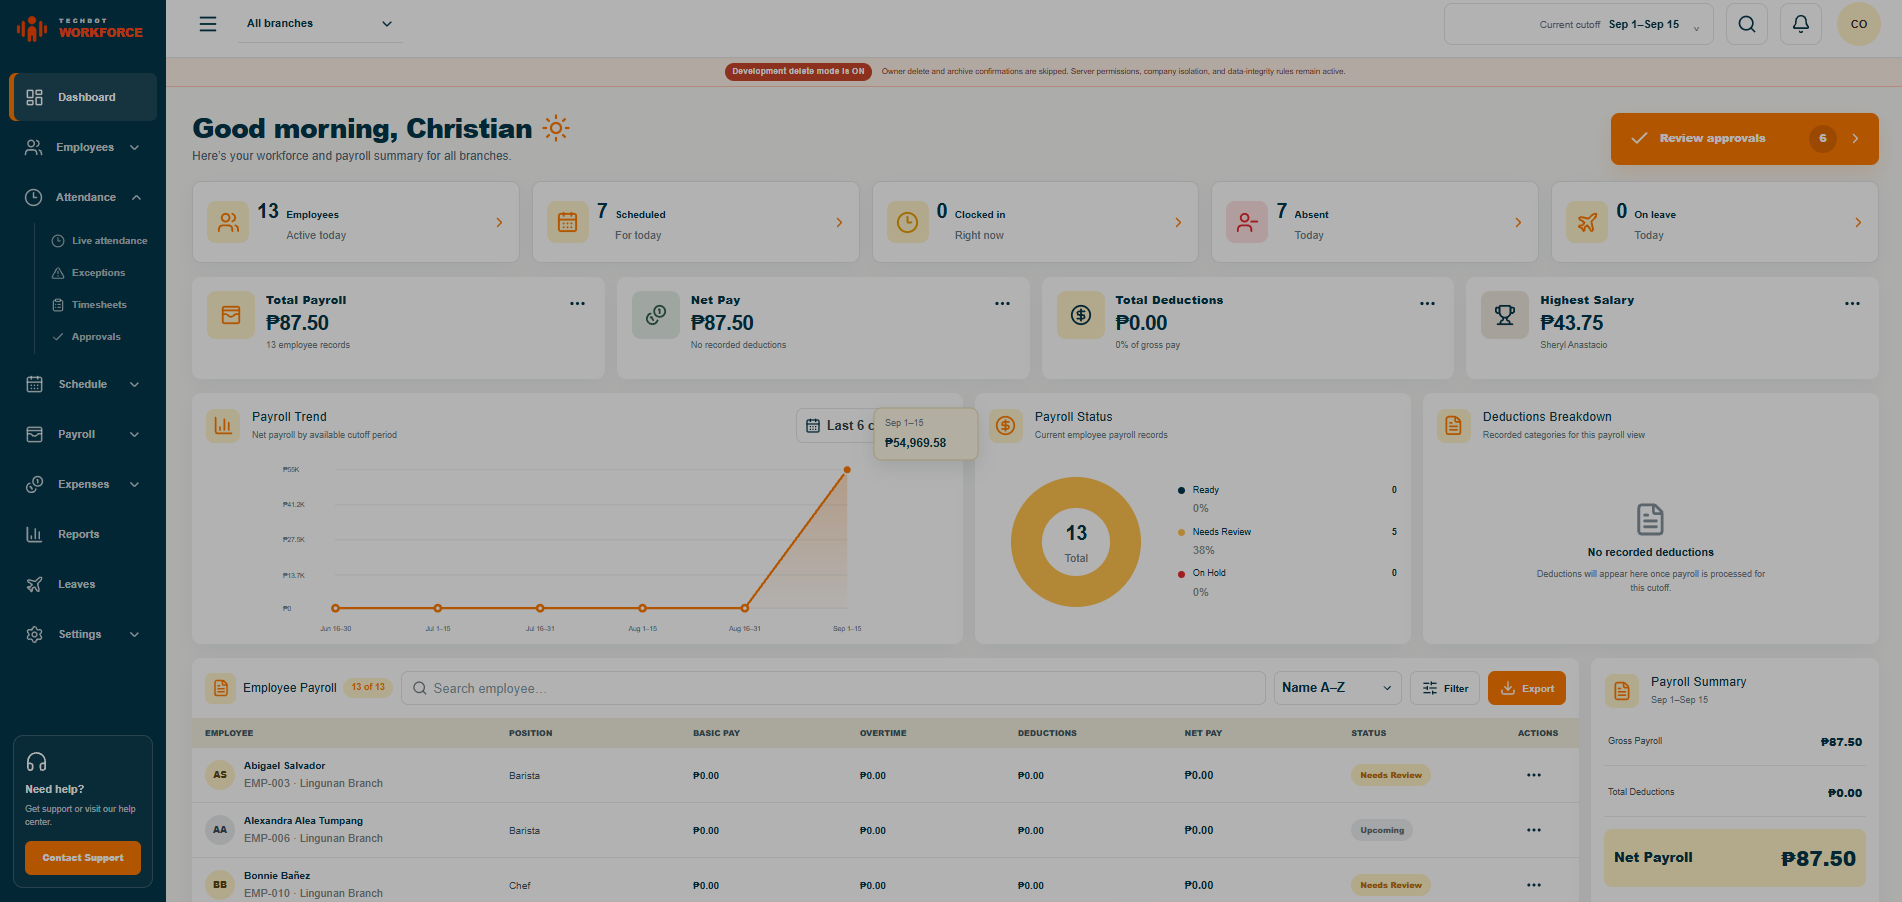Viewport: 1902px width, 902px height.
Task: Open the Name A–Z sort dropdown
Action: 1337,688
